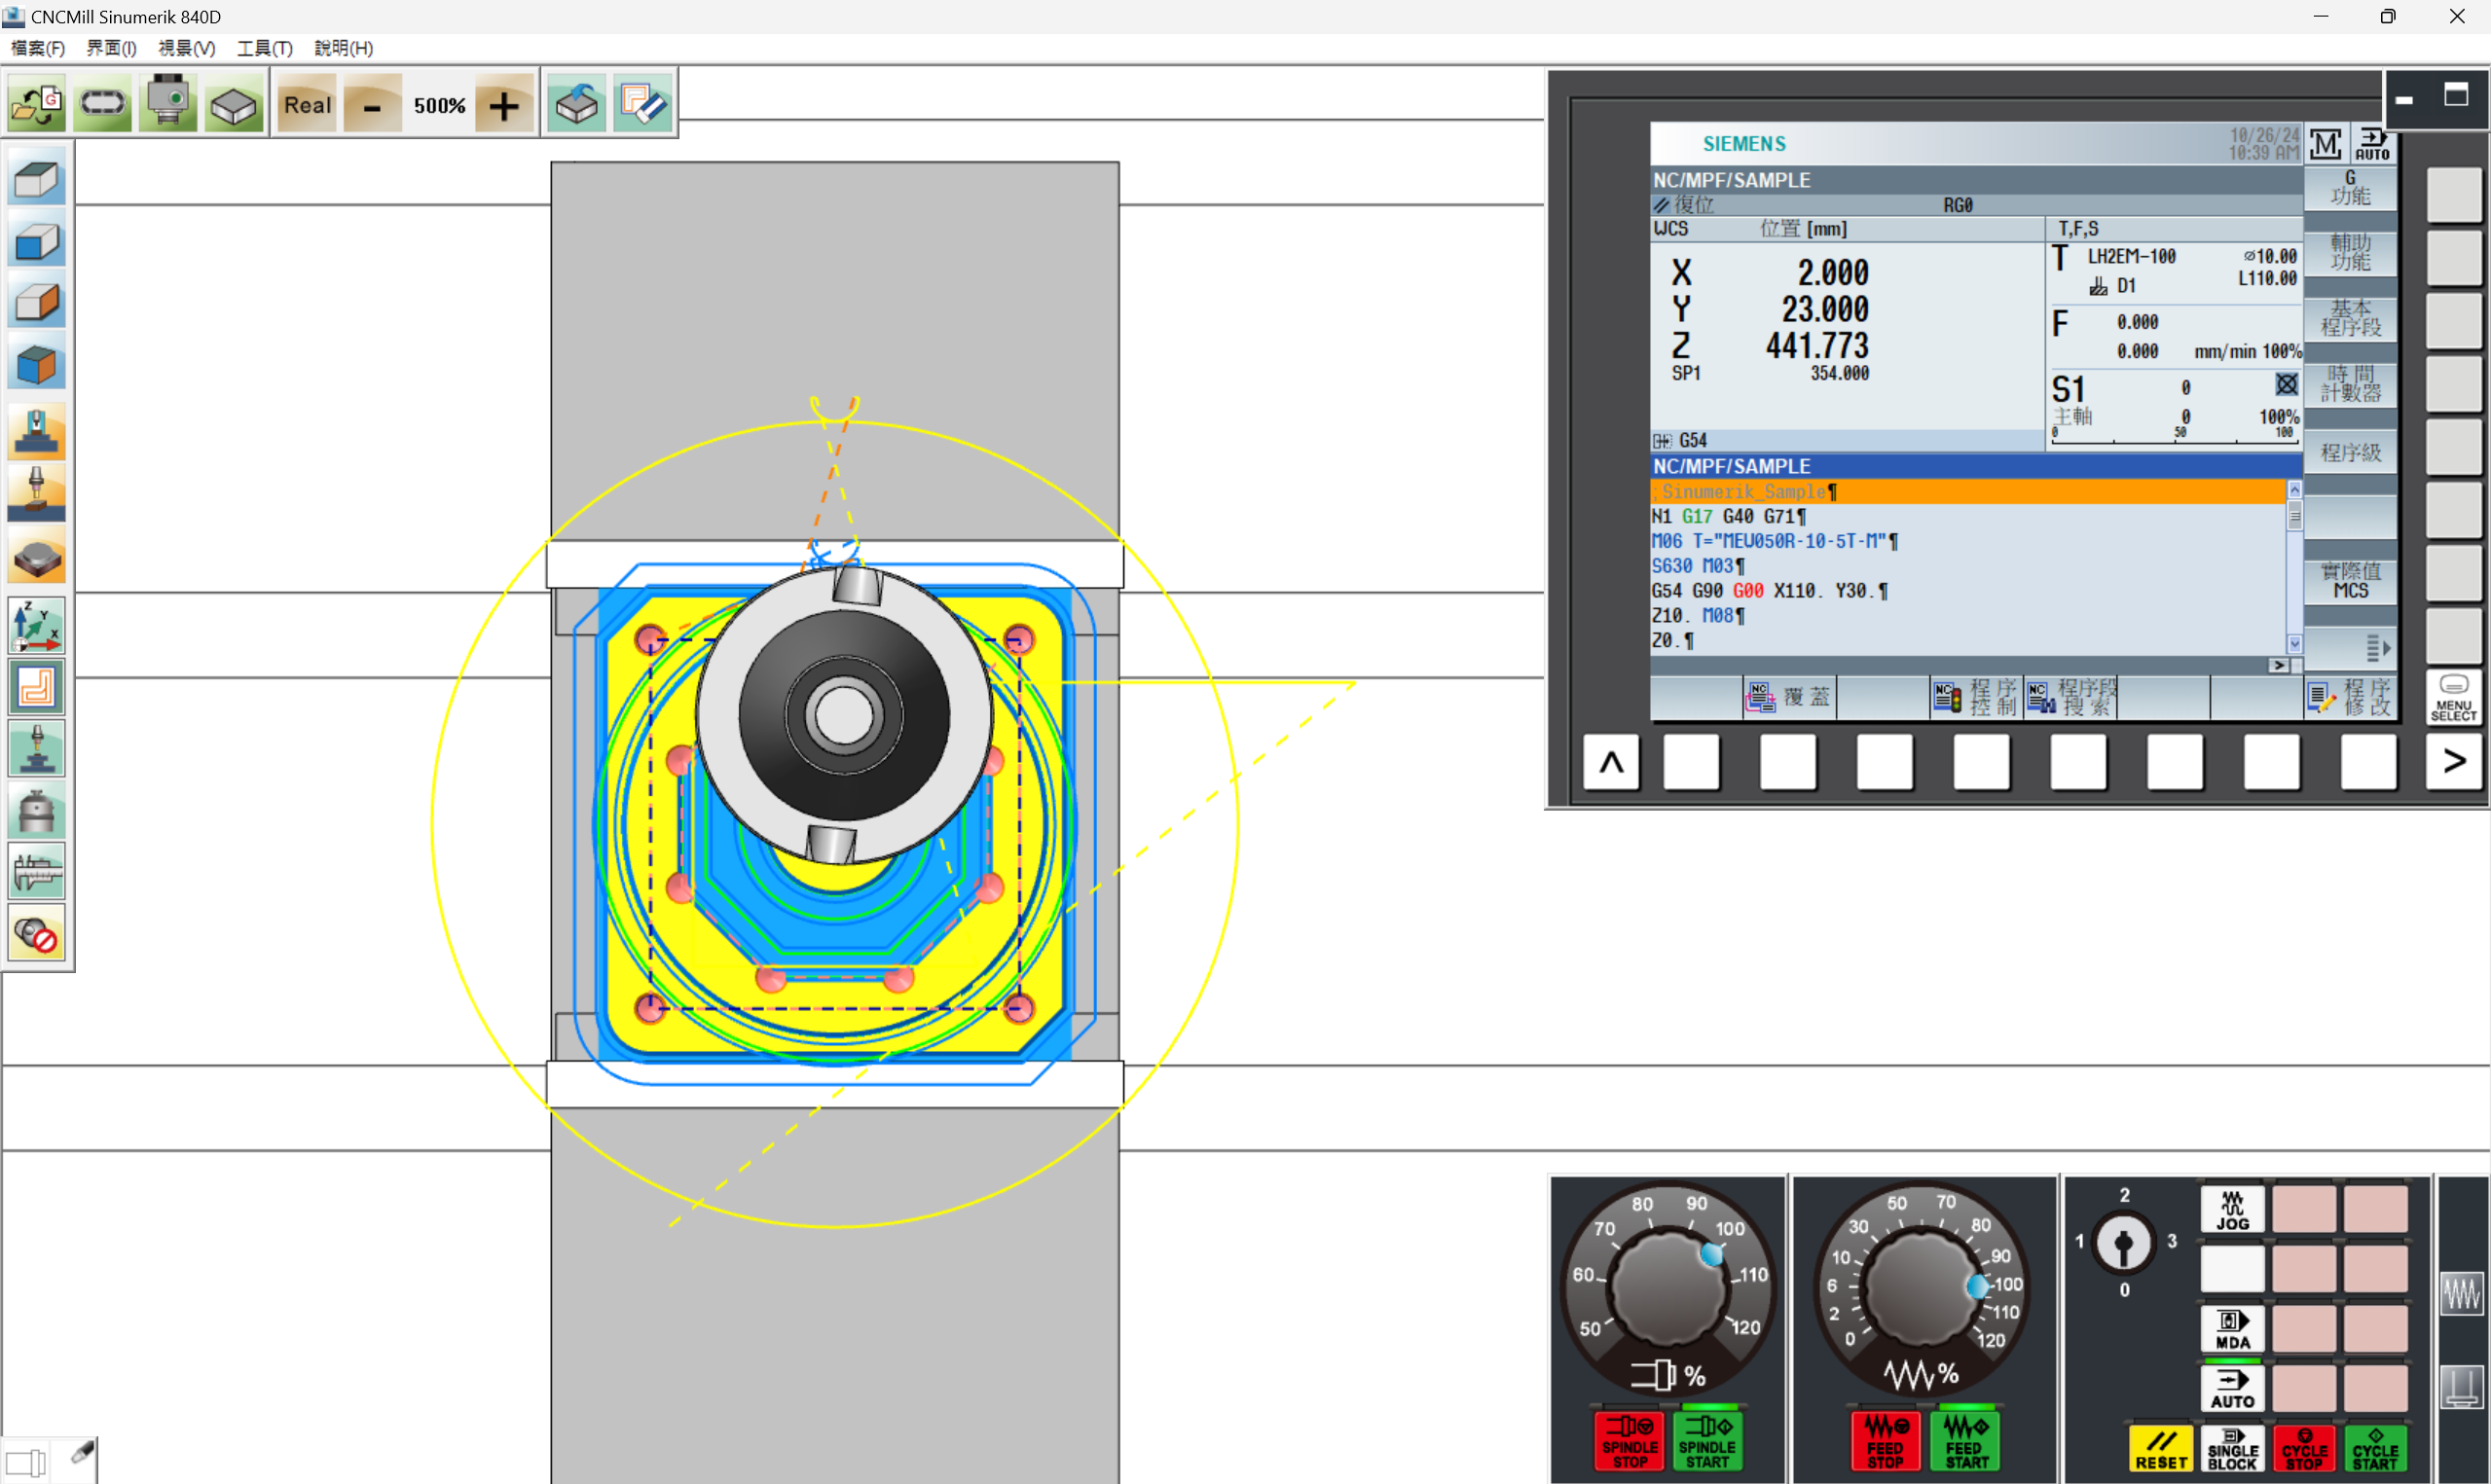The width and height of the screenshot is (2491, 1484).
Task: Decrease simulation speed with minus button
Action: point(372,104)
